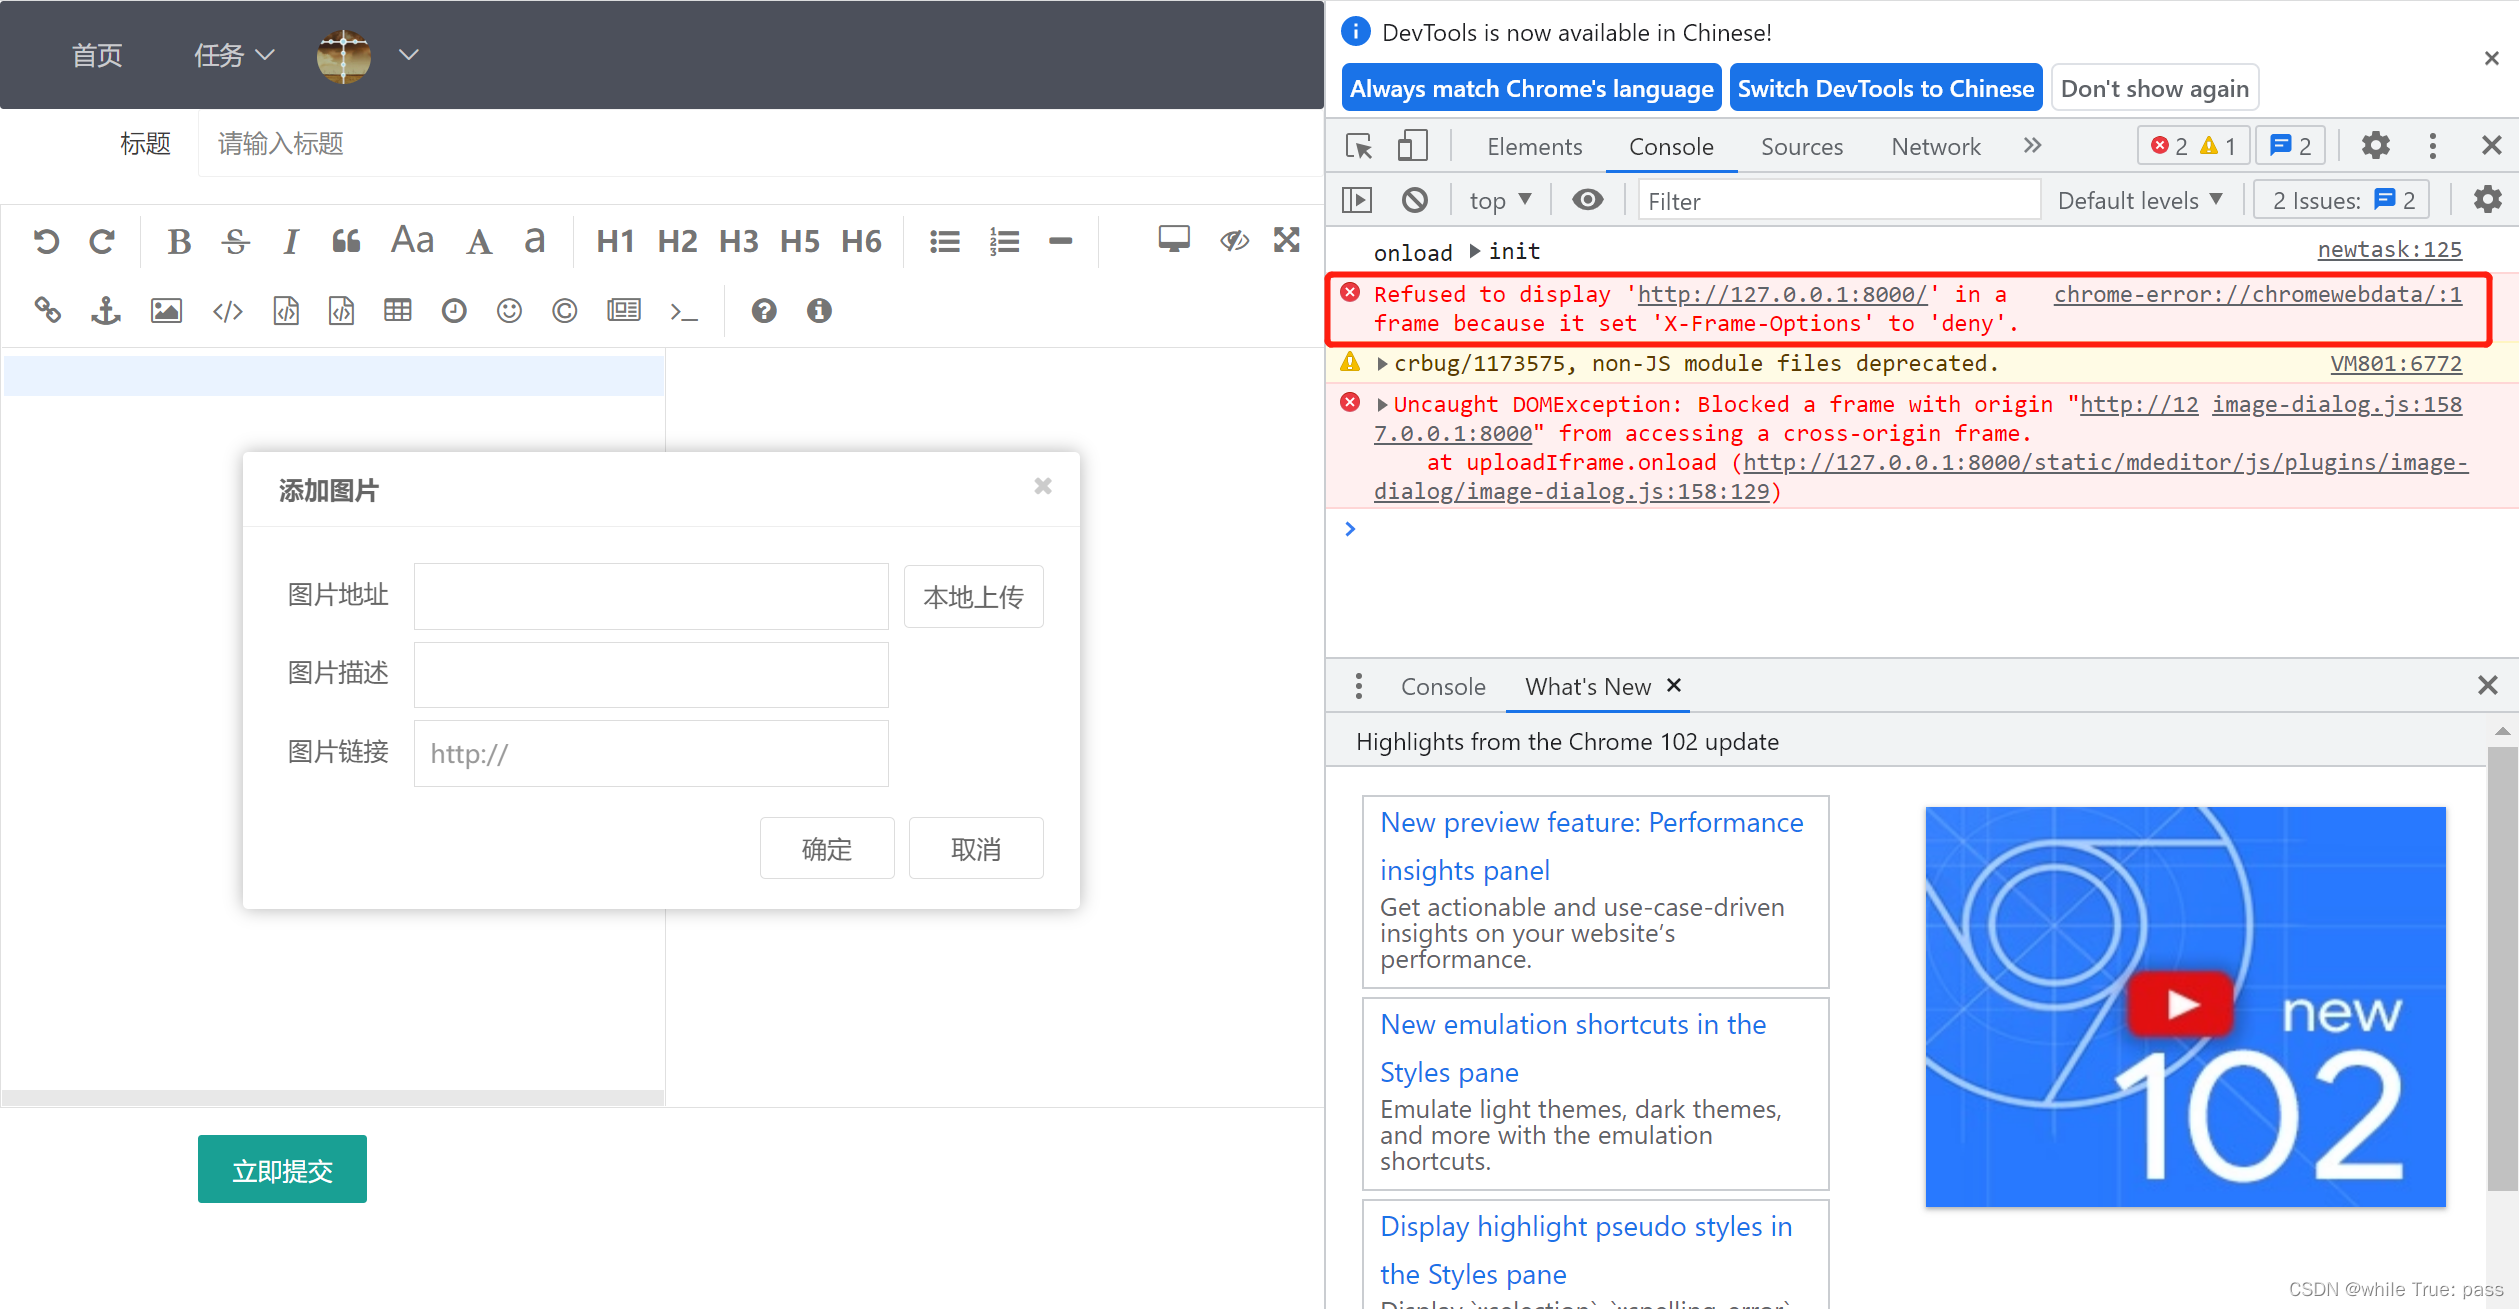This screenshot has width=2519, height=1309.
Task: Expand the init log entry
Action: [x=1474, y=251]
